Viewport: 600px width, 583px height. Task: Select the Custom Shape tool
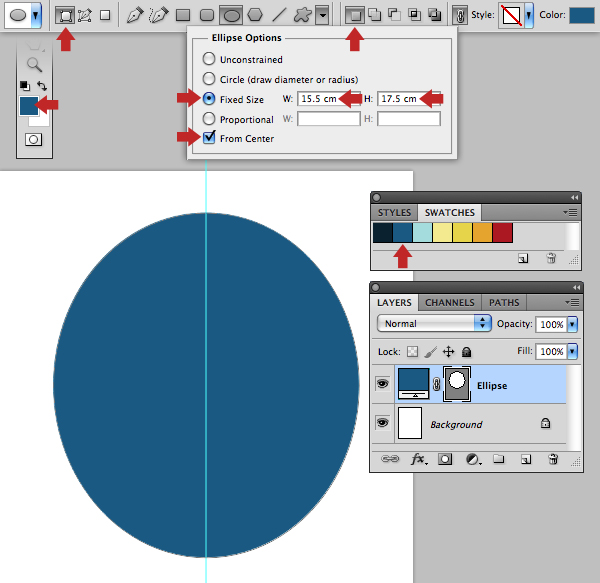[x=302, y=15]
